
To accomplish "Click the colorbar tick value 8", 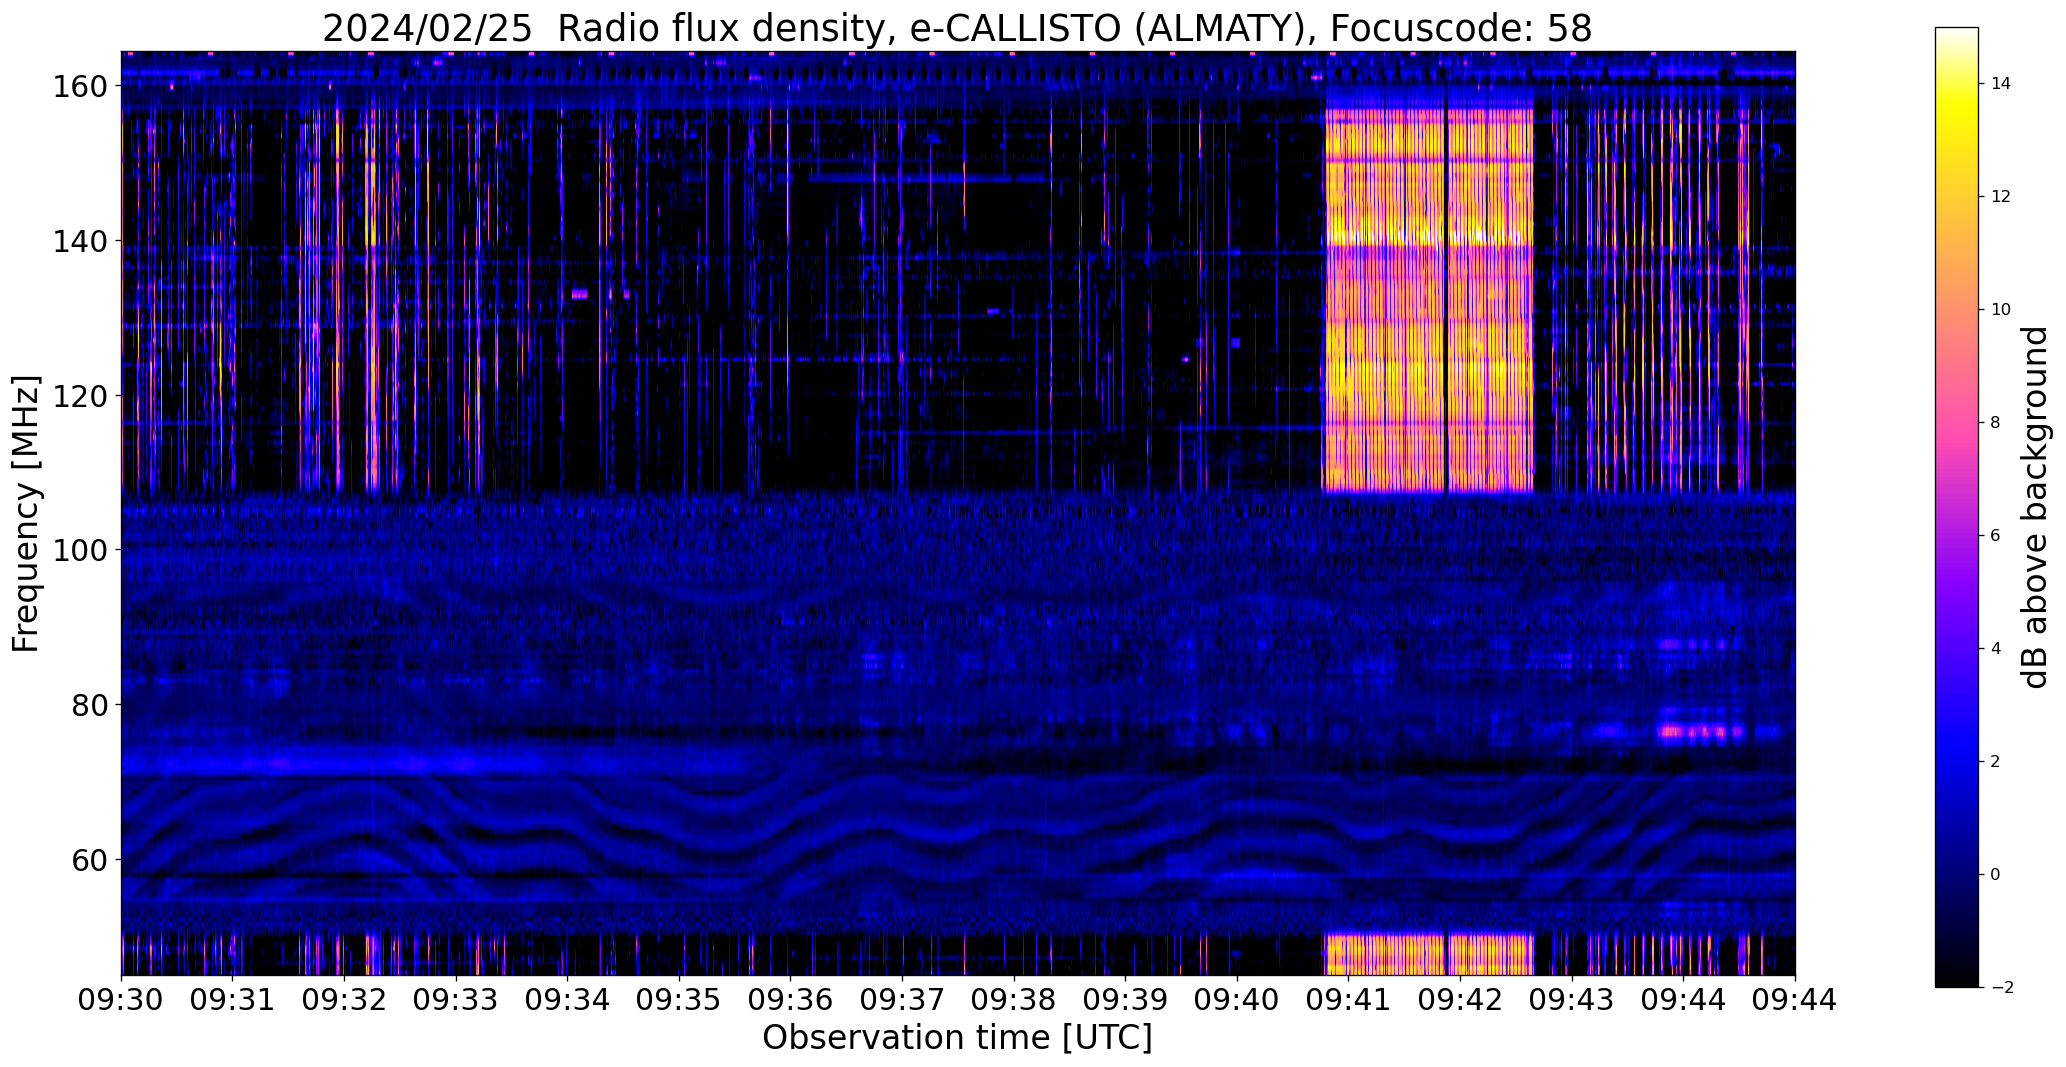I will pyautogui.click(x=1996, y=423).
